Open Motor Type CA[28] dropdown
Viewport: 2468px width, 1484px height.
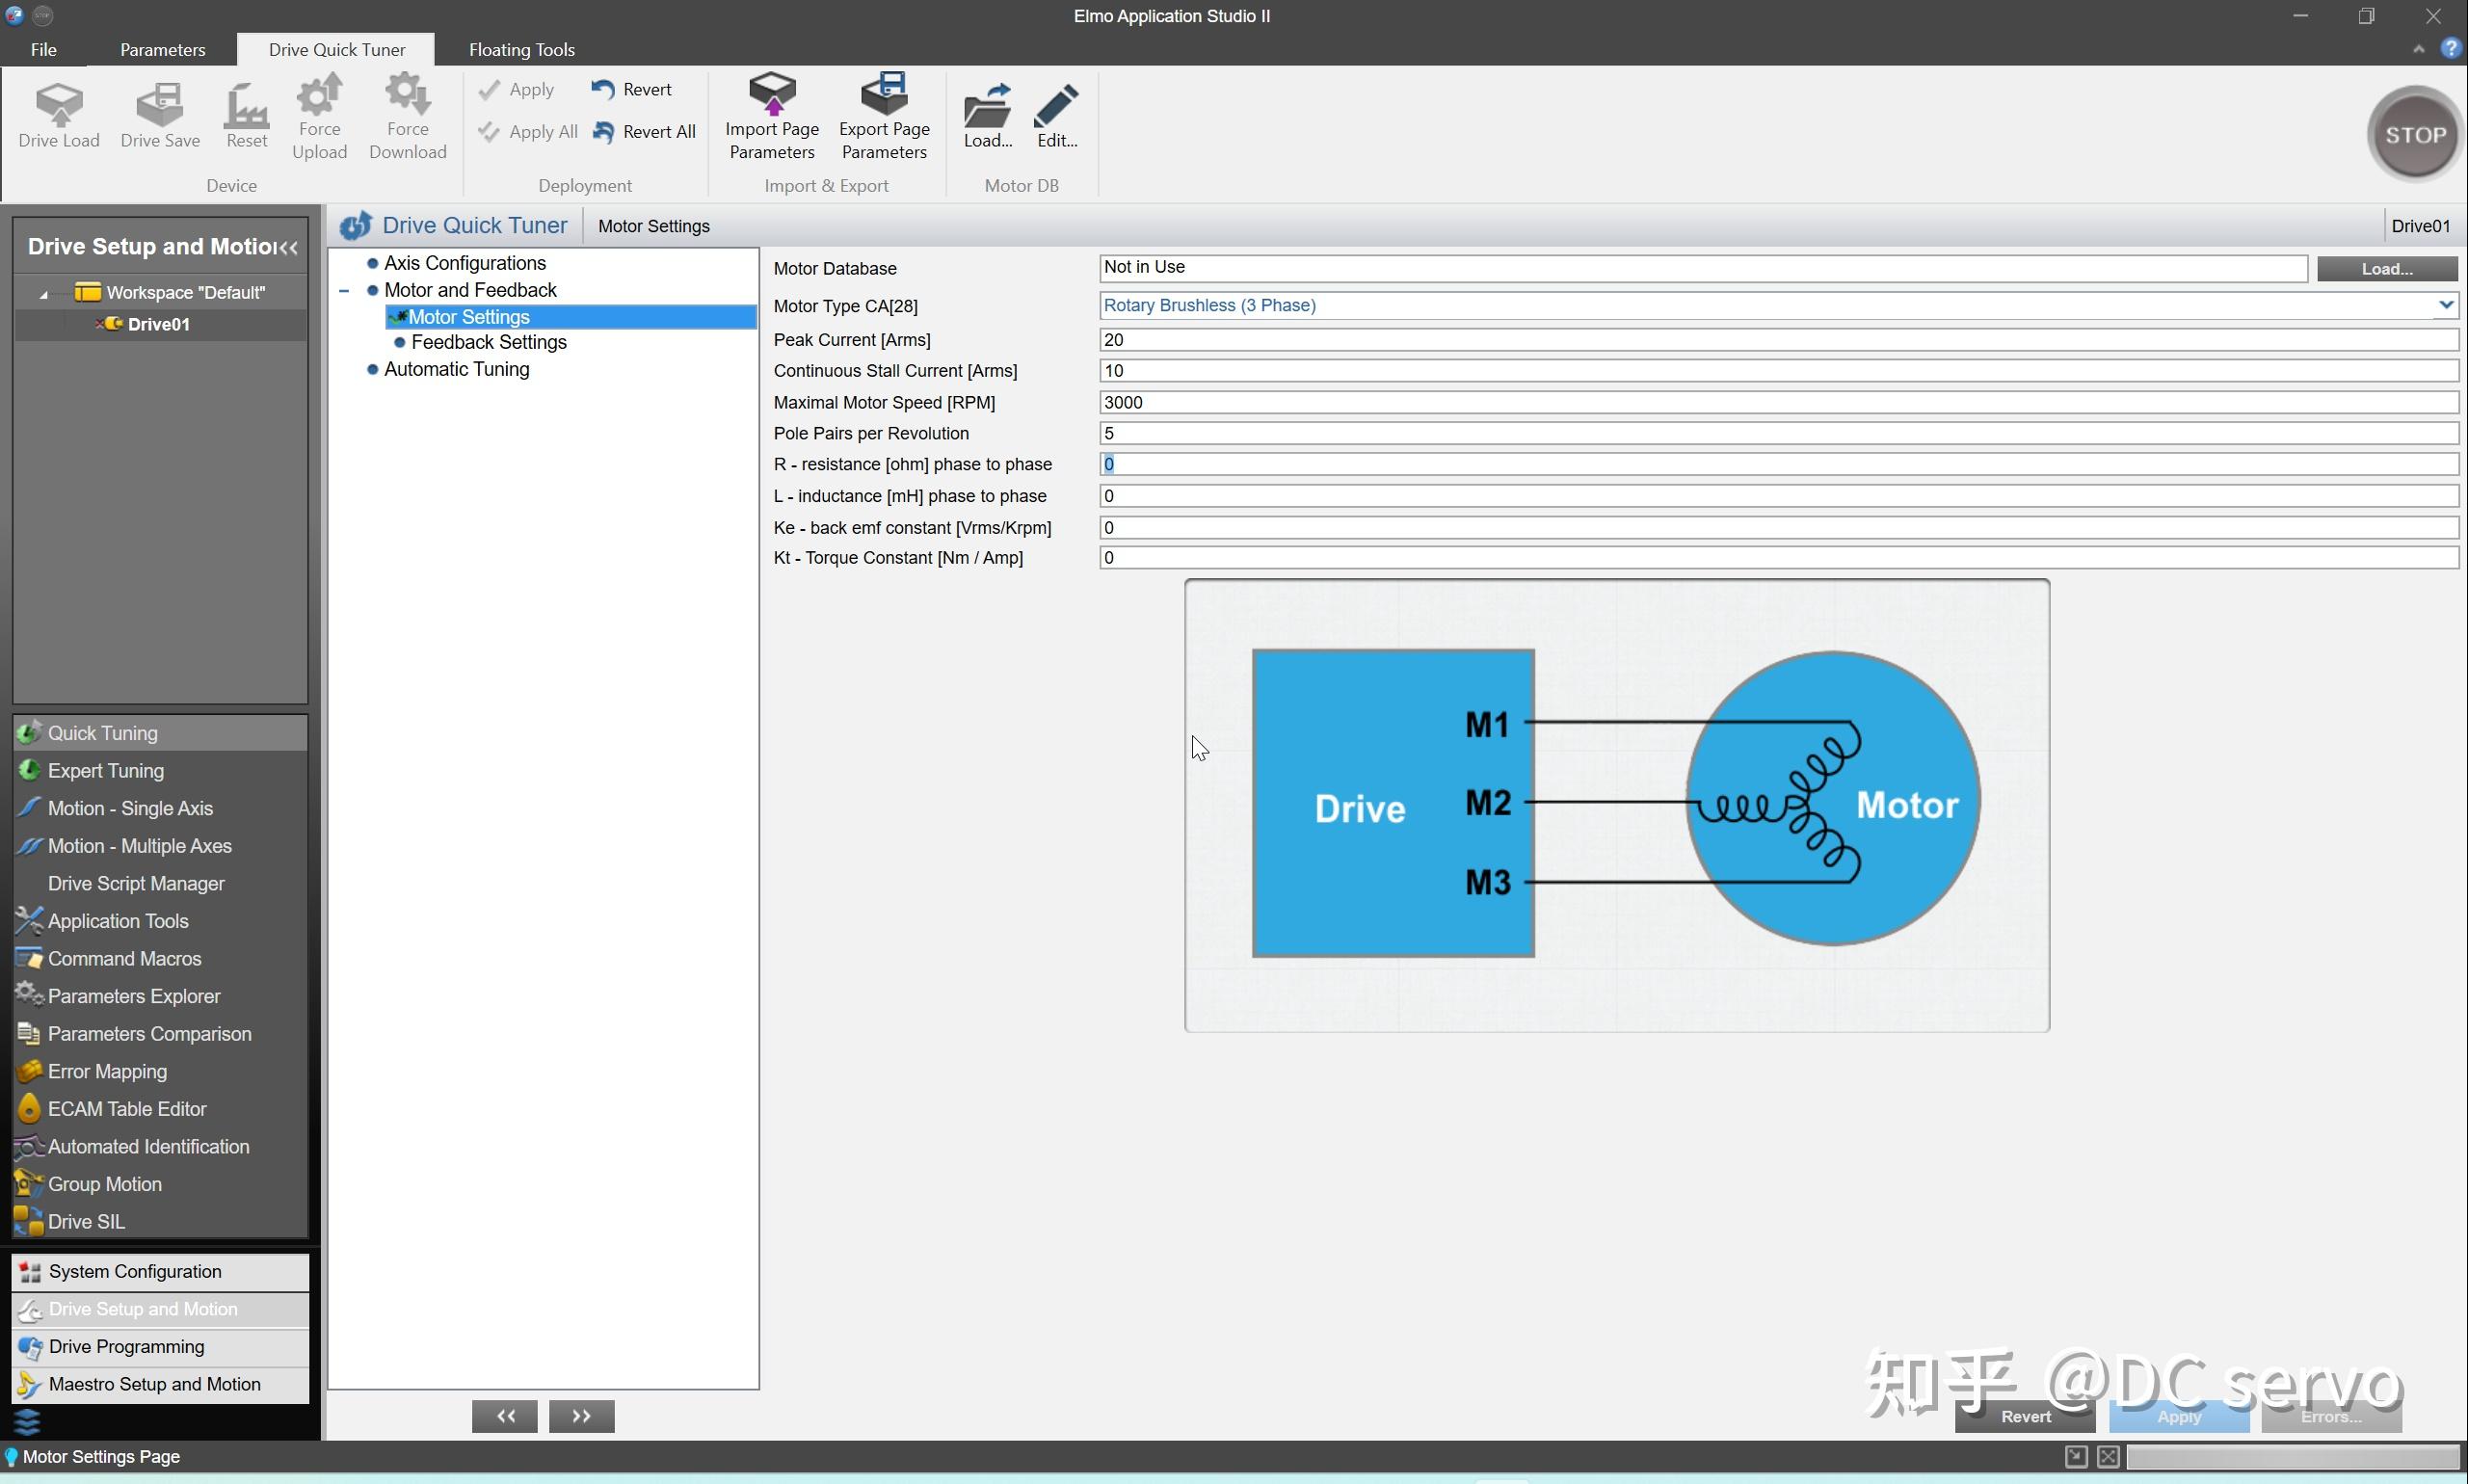tap(2445, 305)
